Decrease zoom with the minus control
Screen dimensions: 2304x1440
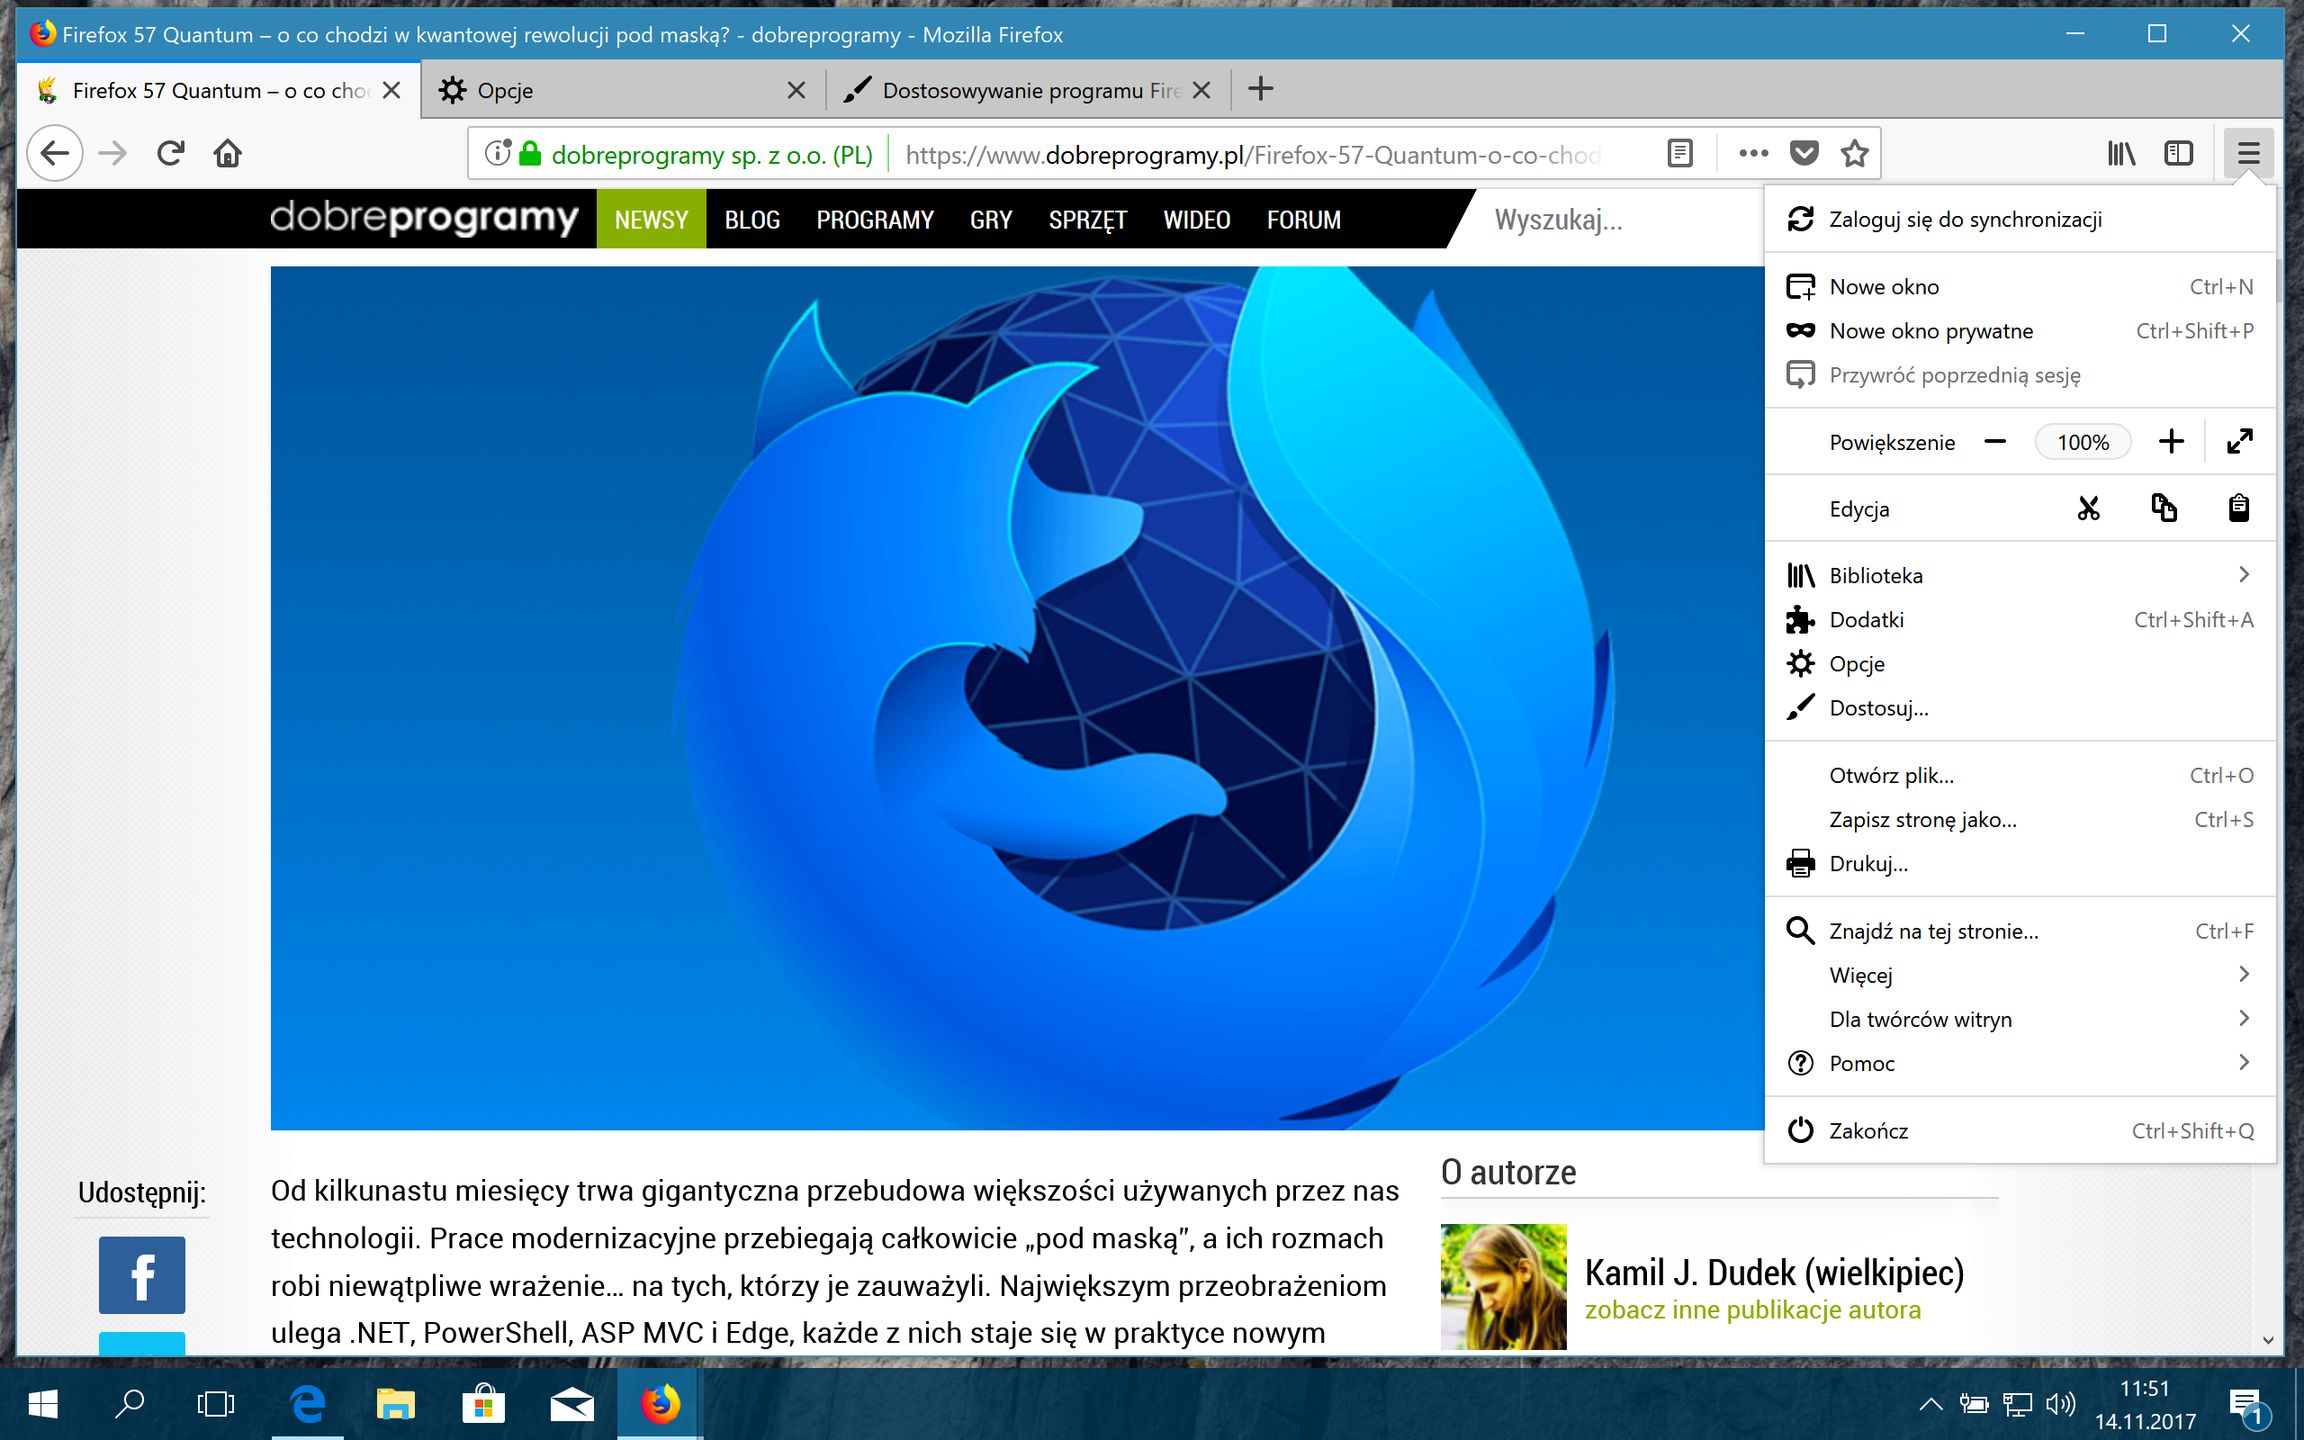click(x=1996, y=441)
